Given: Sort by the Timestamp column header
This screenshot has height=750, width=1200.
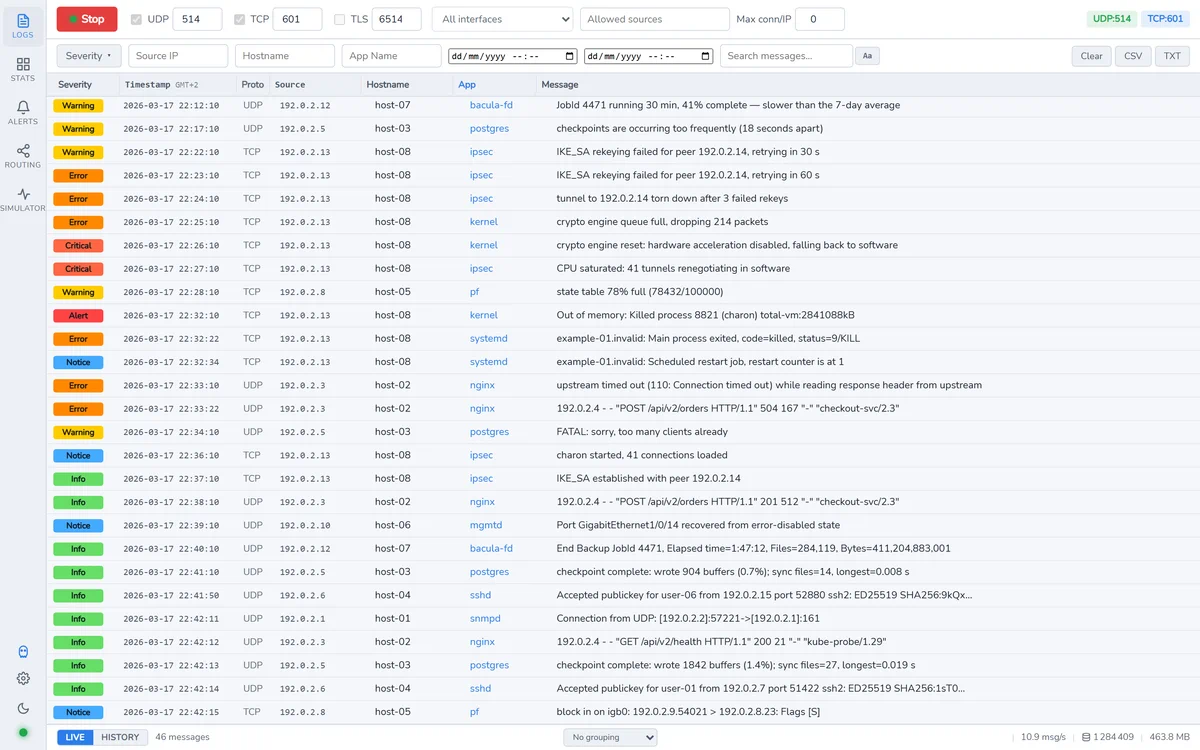Looking at the screenshot, I should click(x=161, y=85).
